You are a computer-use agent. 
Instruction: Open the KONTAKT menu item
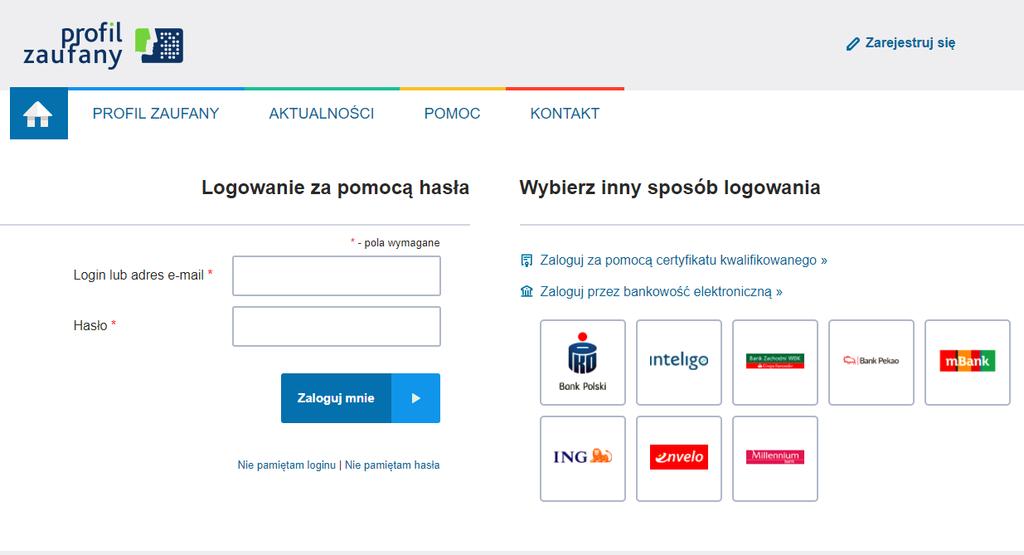click(x=565, y=114)
